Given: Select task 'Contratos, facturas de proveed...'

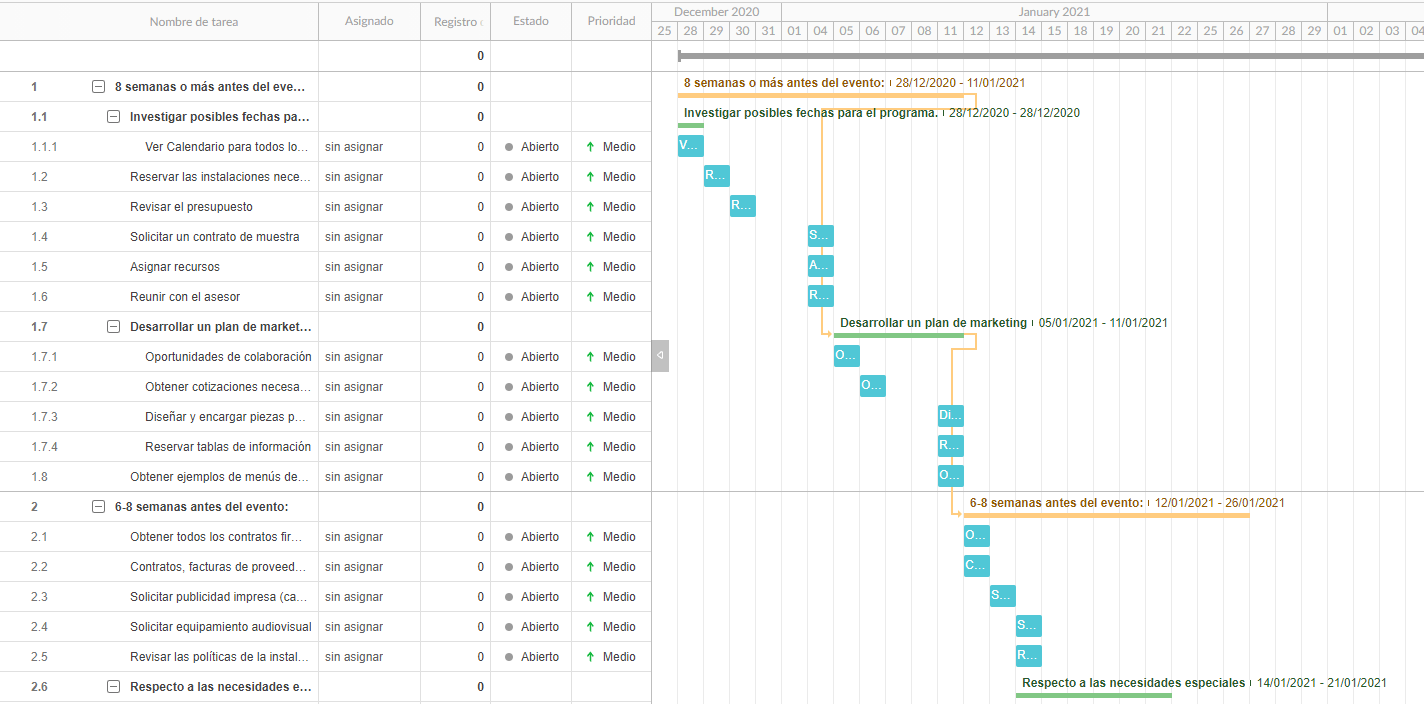Looking at the screenshot, I should coord(219,567).
